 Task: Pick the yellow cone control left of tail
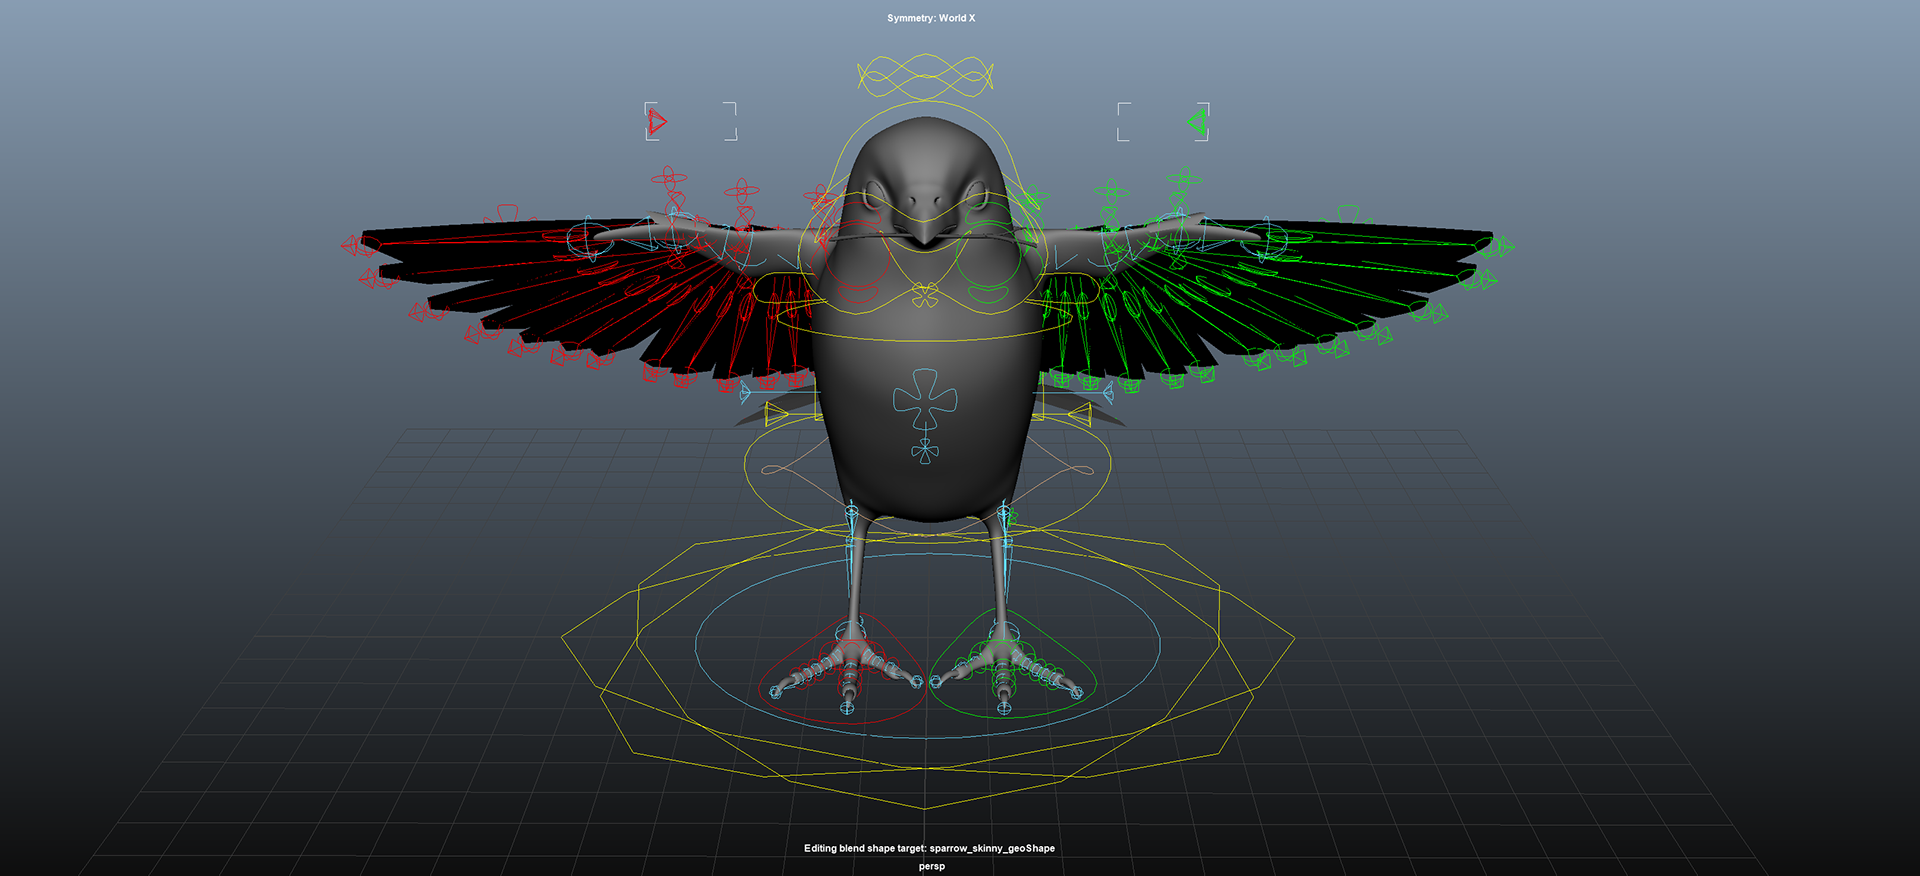tap(778, 413)
